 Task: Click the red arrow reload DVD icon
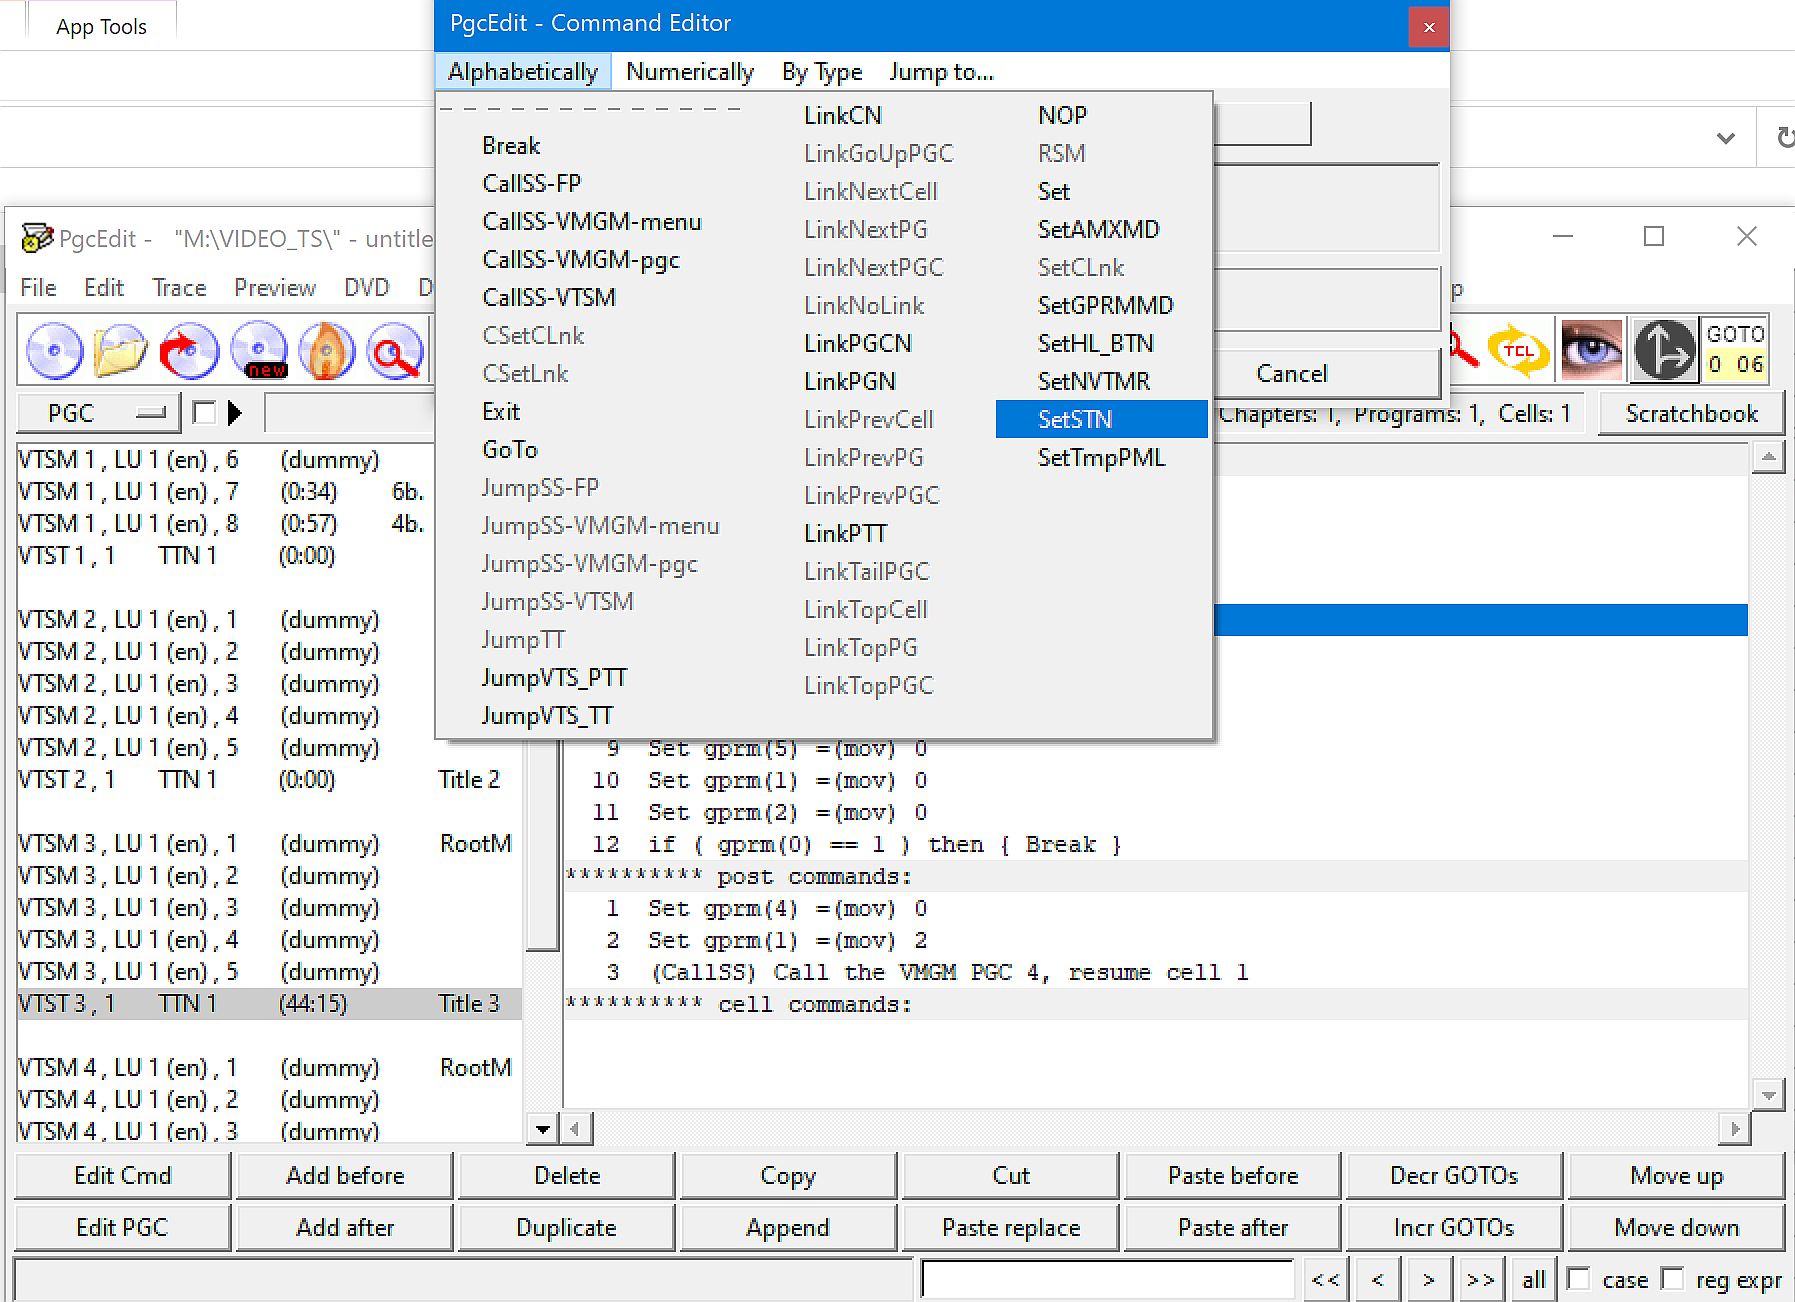[189, 351]
